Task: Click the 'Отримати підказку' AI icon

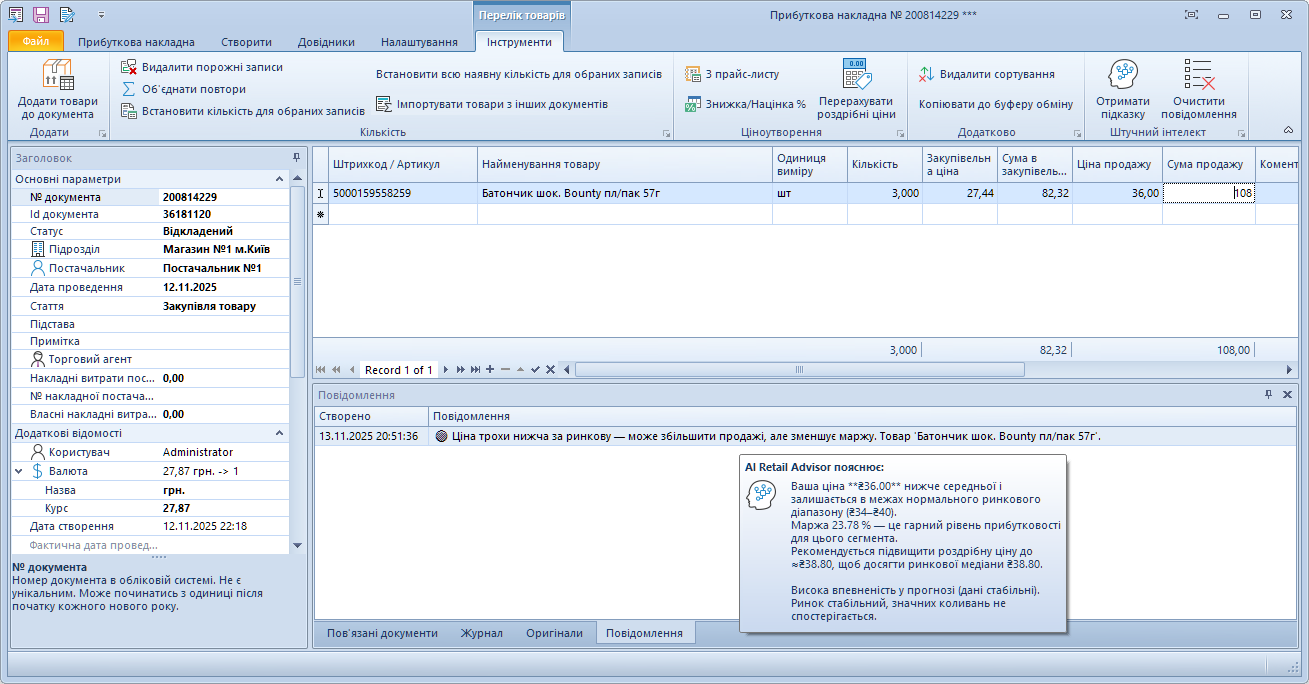Action: (x=1123, y=76)
